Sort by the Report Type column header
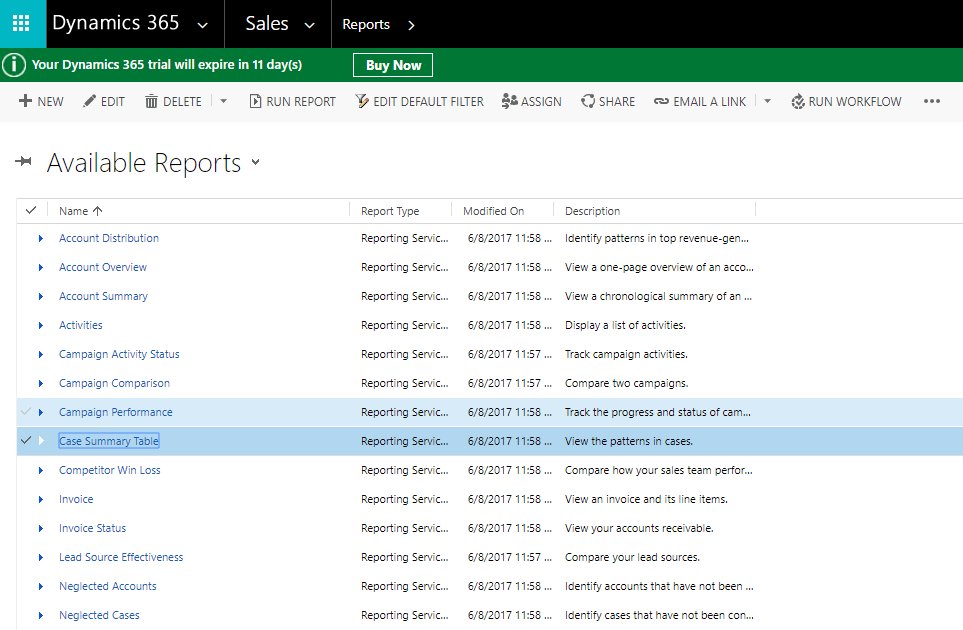 tap(390, 211)
